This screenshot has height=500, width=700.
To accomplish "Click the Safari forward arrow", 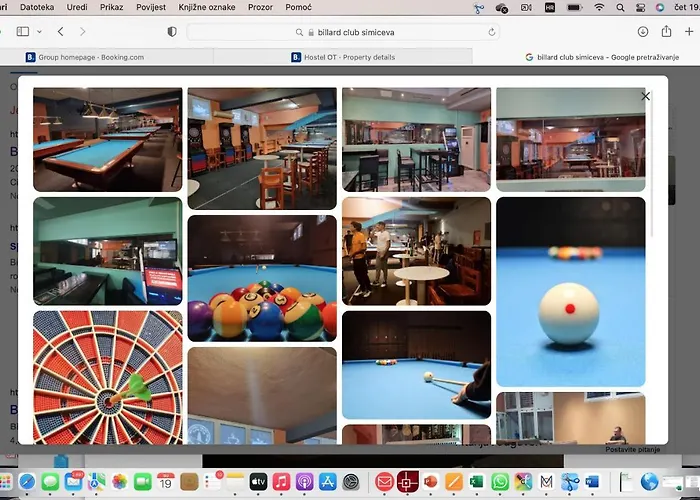I will (x=85, y=32).
